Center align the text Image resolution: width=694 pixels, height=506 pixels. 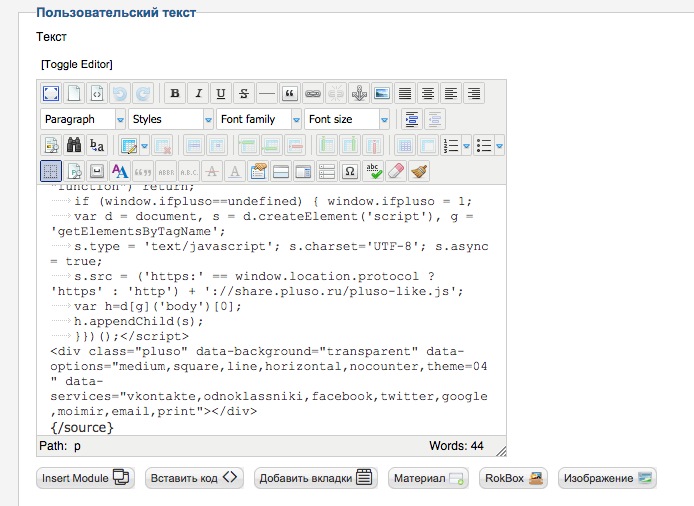pos(428,93)
